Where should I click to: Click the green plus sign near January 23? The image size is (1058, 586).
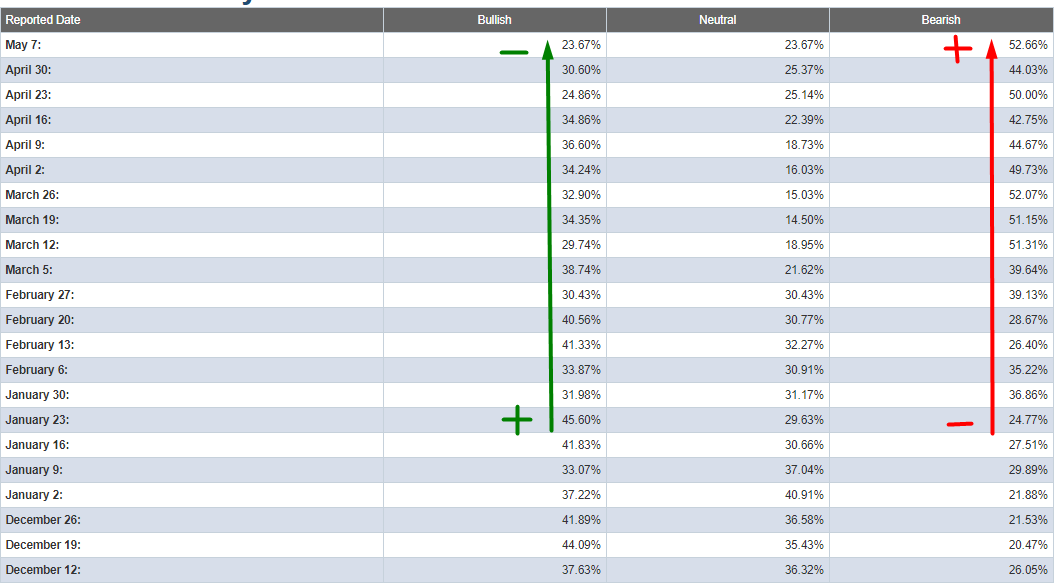coord(516,421)
